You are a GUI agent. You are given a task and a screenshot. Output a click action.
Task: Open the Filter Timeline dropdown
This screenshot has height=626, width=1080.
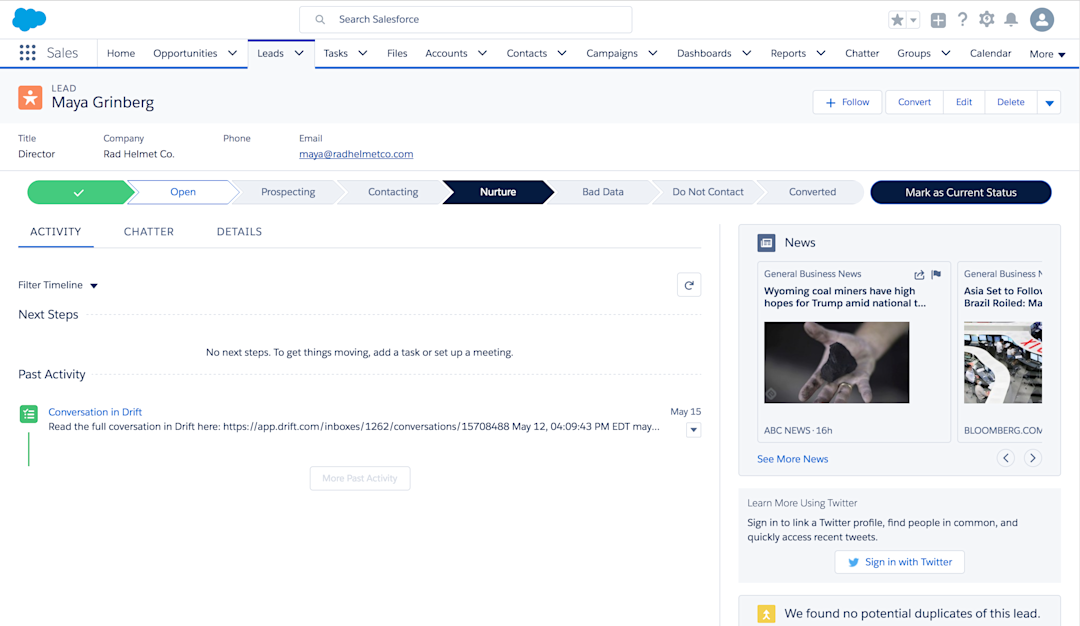(x=58, y=285)
